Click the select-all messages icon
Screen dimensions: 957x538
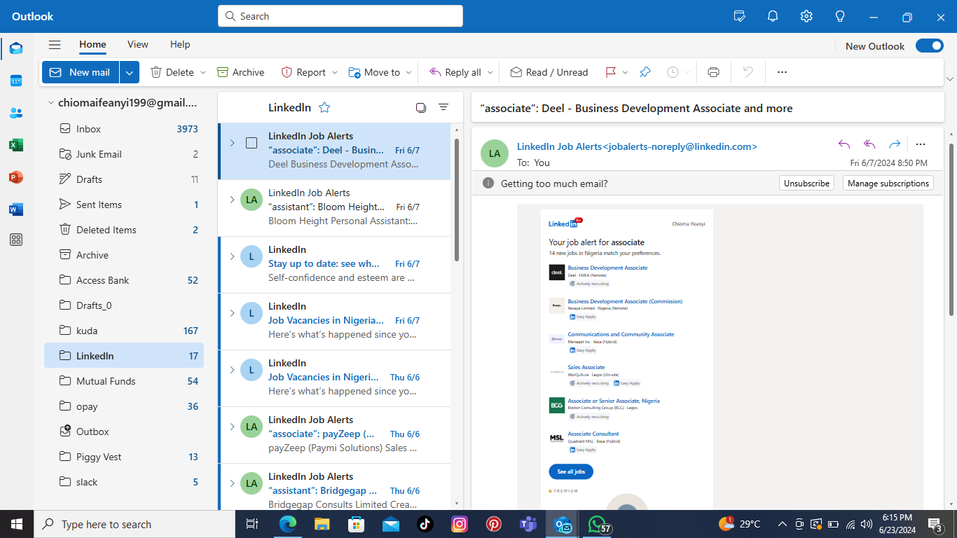421,107
